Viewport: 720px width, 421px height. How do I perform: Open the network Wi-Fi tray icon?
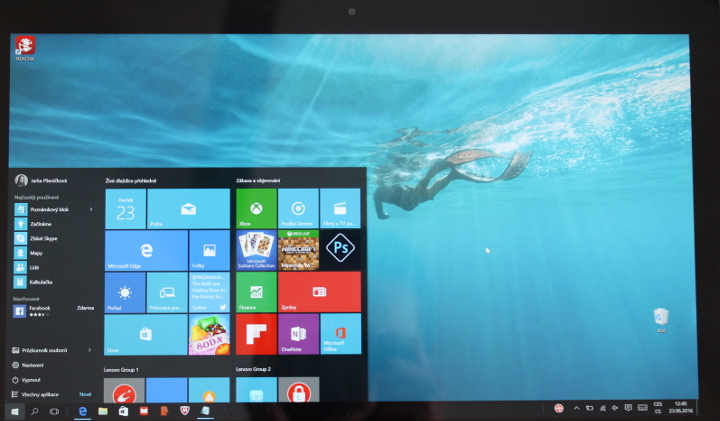[602, 408]
